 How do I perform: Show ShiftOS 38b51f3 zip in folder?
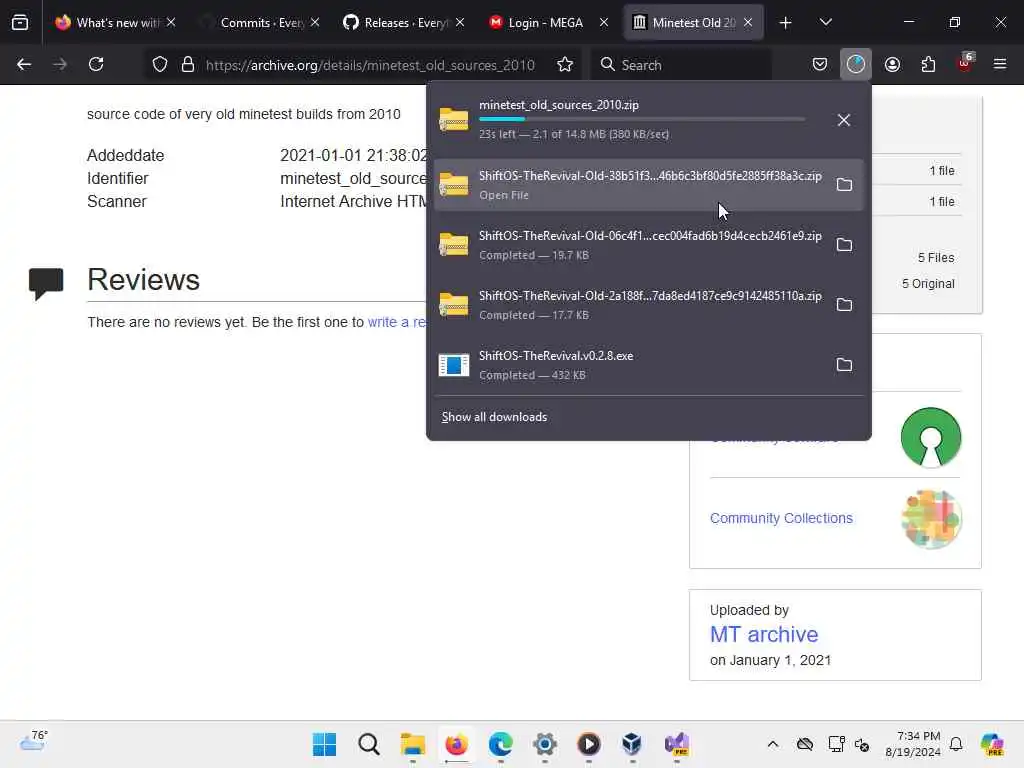click(844, 185)
